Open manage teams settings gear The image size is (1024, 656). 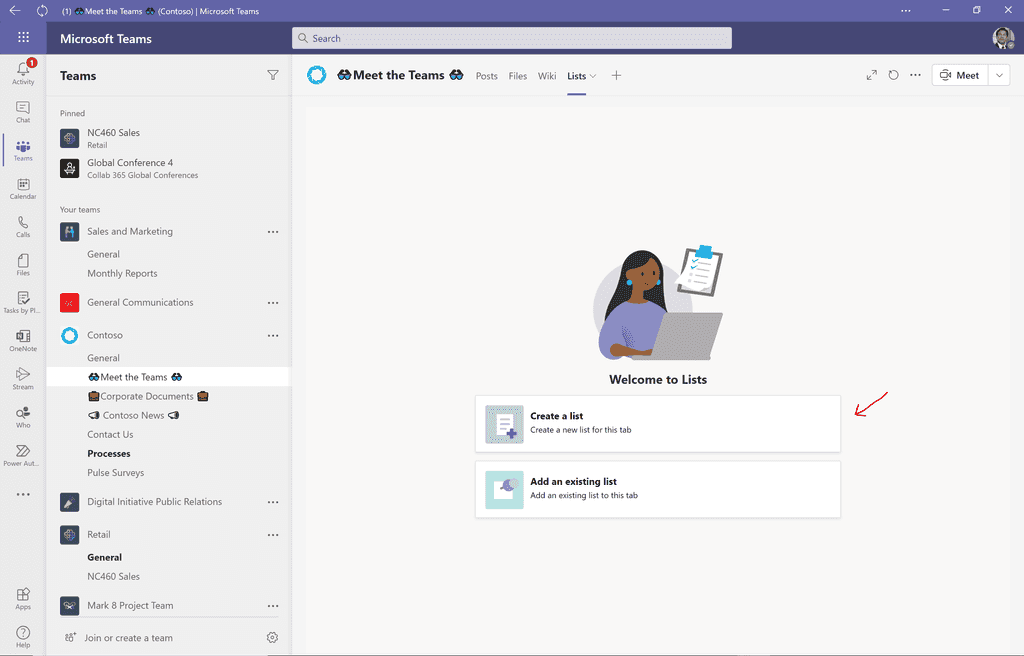click(272, 638)
